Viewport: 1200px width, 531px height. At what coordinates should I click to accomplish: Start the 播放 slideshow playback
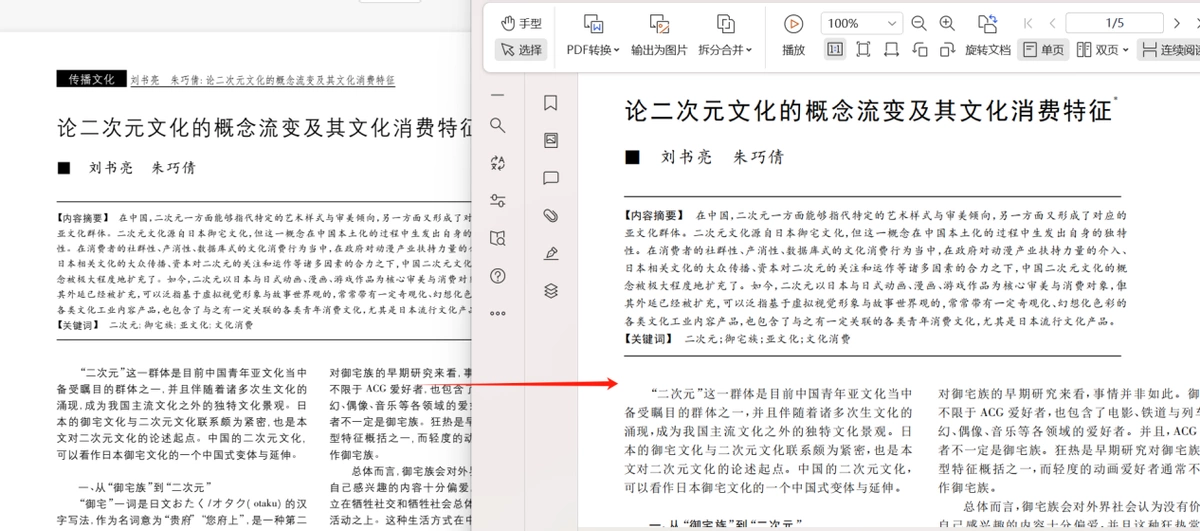click(x=793, y=36)
